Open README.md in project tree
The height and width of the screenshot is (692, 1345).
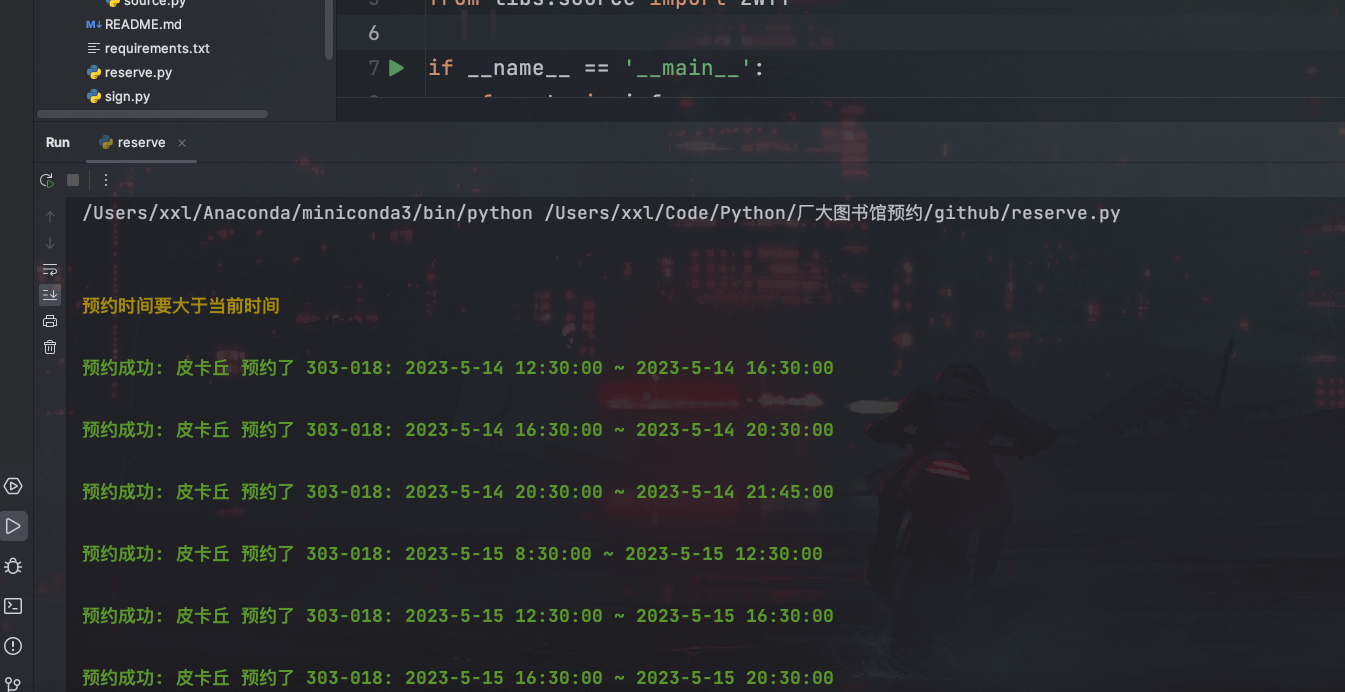pyautogui.click(x=143, y=24)
